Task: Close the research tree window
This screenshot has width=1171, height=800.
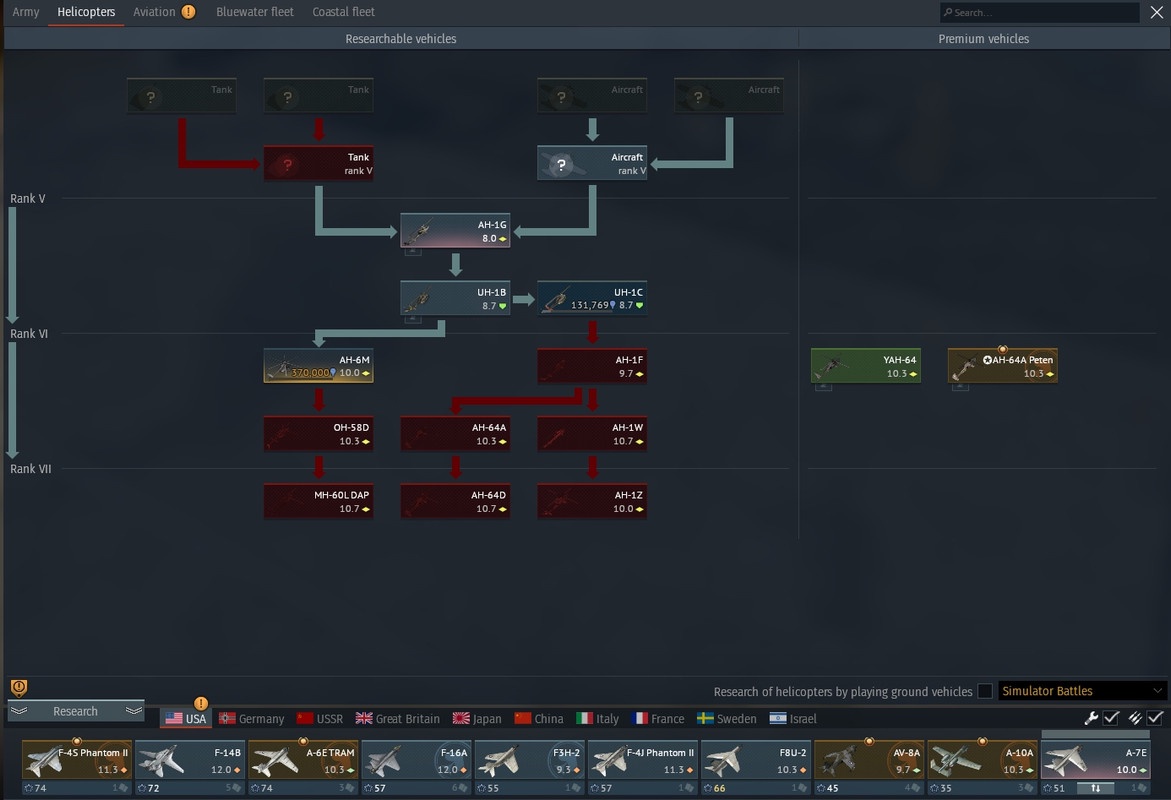Action: point(1156,12)
